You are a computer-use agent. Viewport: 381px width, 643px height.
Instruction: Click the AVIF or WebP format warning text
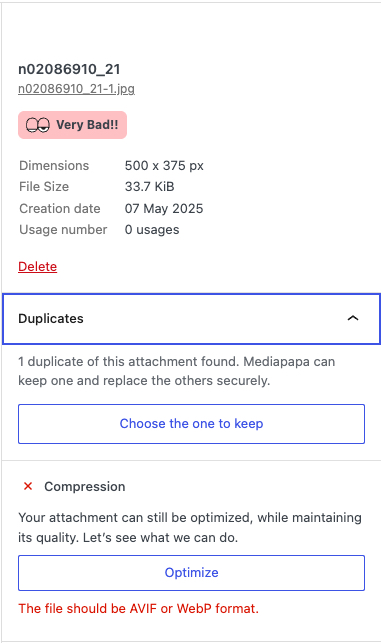click(138, 608)
